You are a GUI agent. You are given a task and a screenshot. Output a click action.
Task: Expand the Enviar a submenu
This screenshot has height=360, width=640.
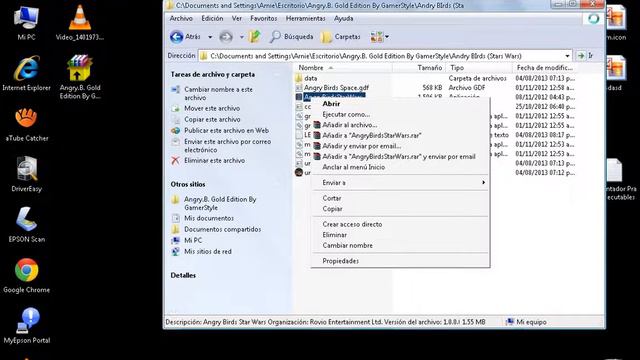(400, 182)
